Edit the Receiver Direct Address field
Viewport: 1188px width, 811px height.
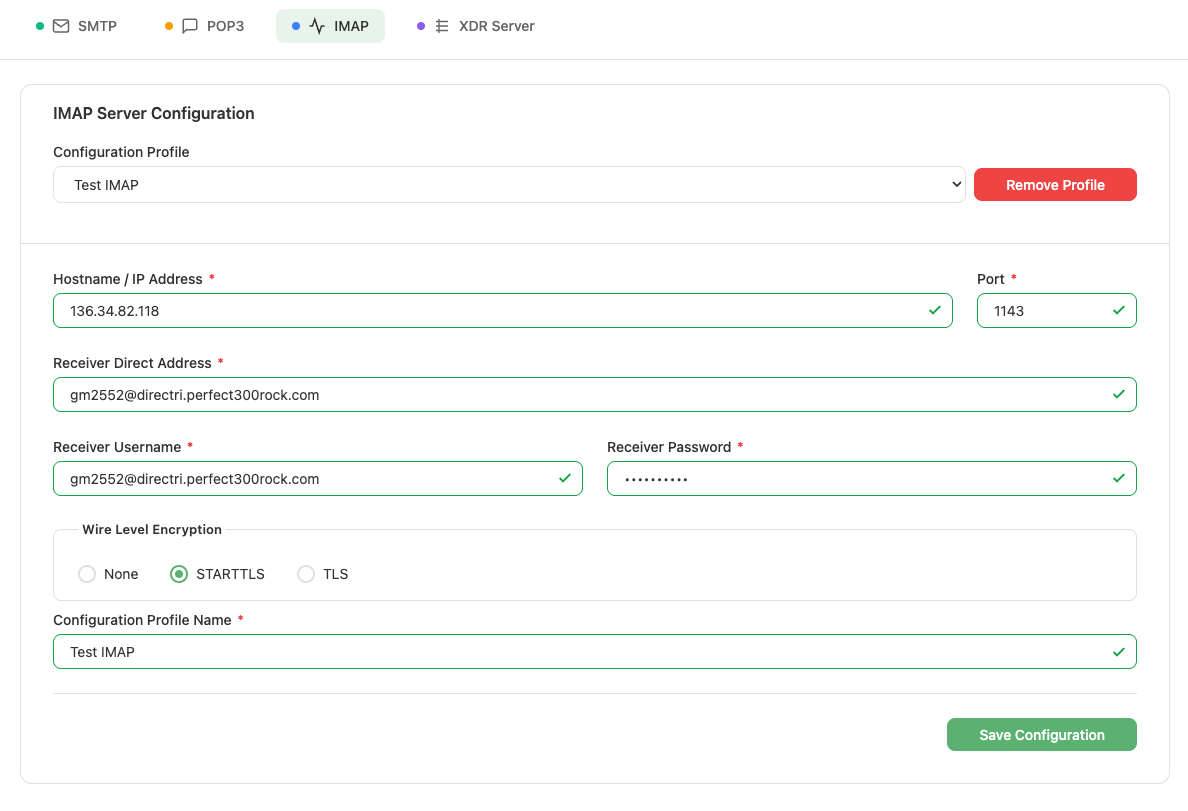point(595,395)
